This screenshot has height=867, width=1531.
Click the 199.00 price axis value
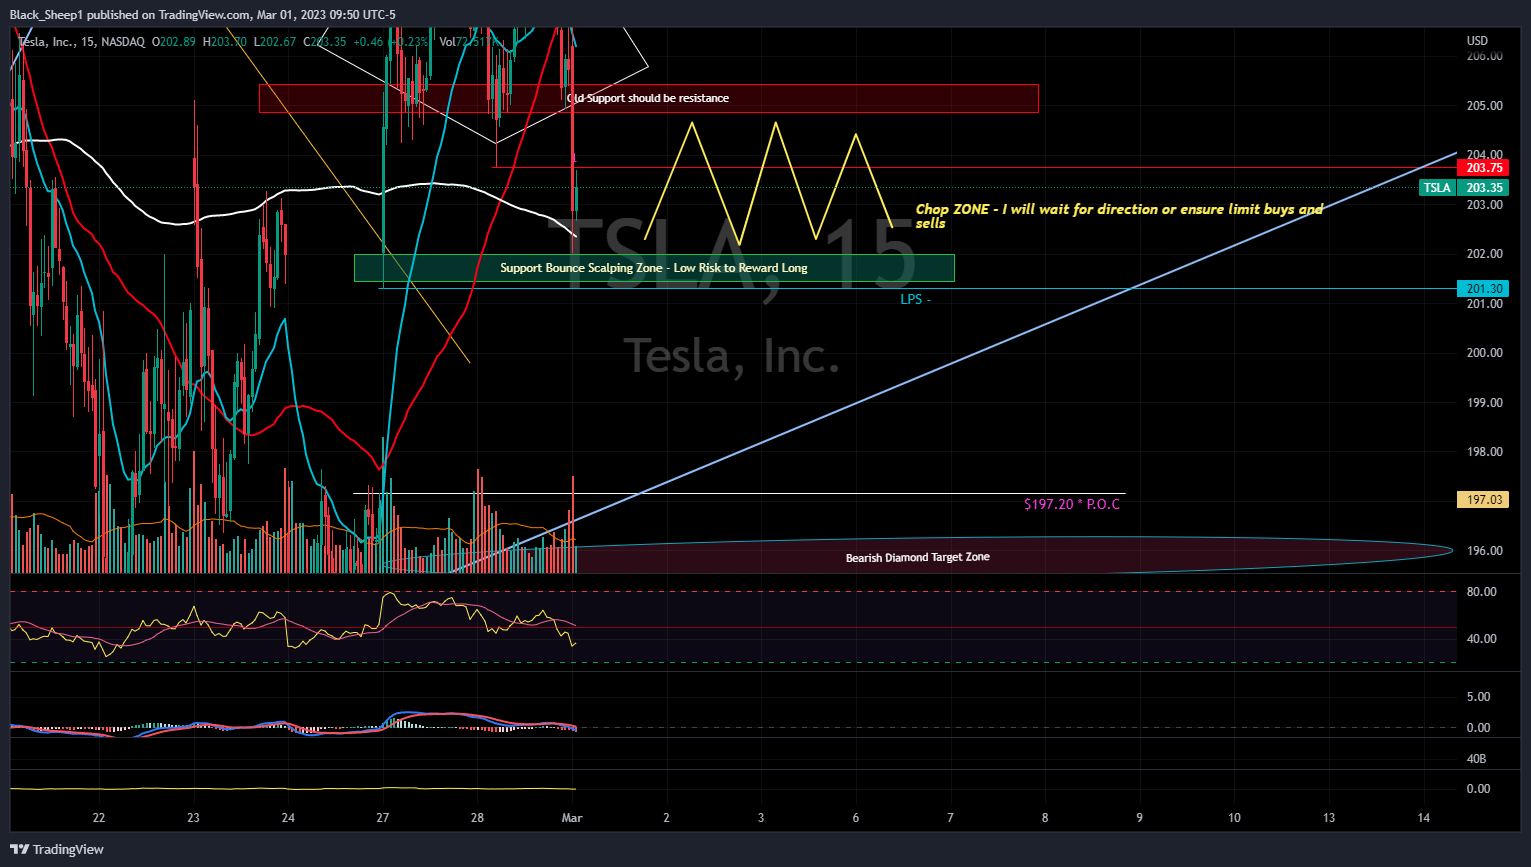(1484, 403)
